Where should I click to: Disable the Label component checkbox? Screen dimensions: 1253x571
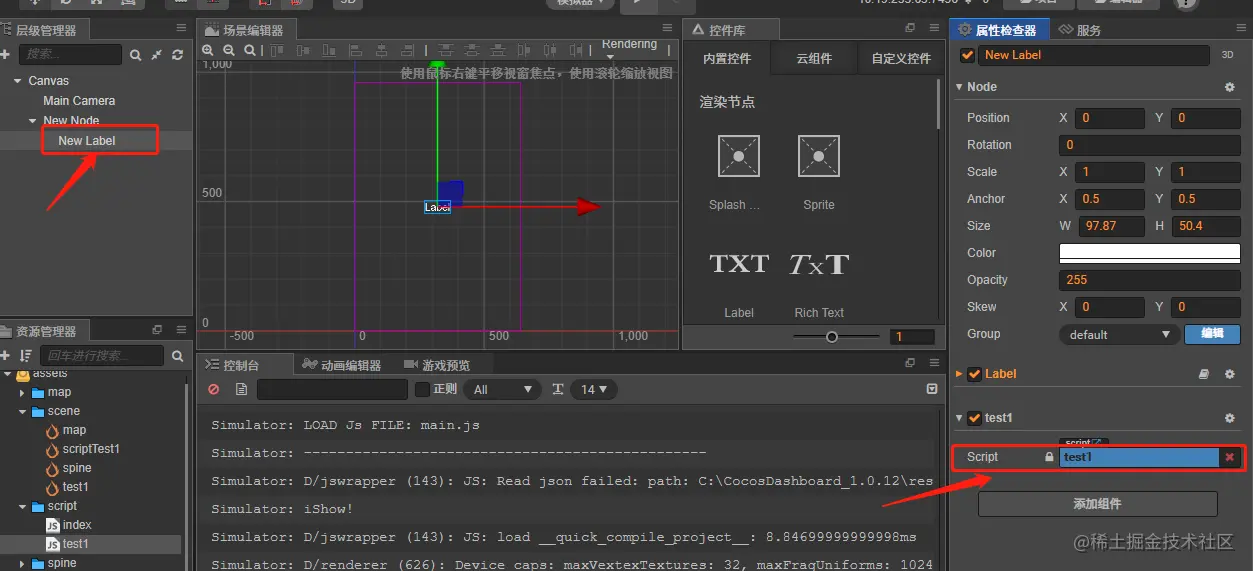point(974,374)
